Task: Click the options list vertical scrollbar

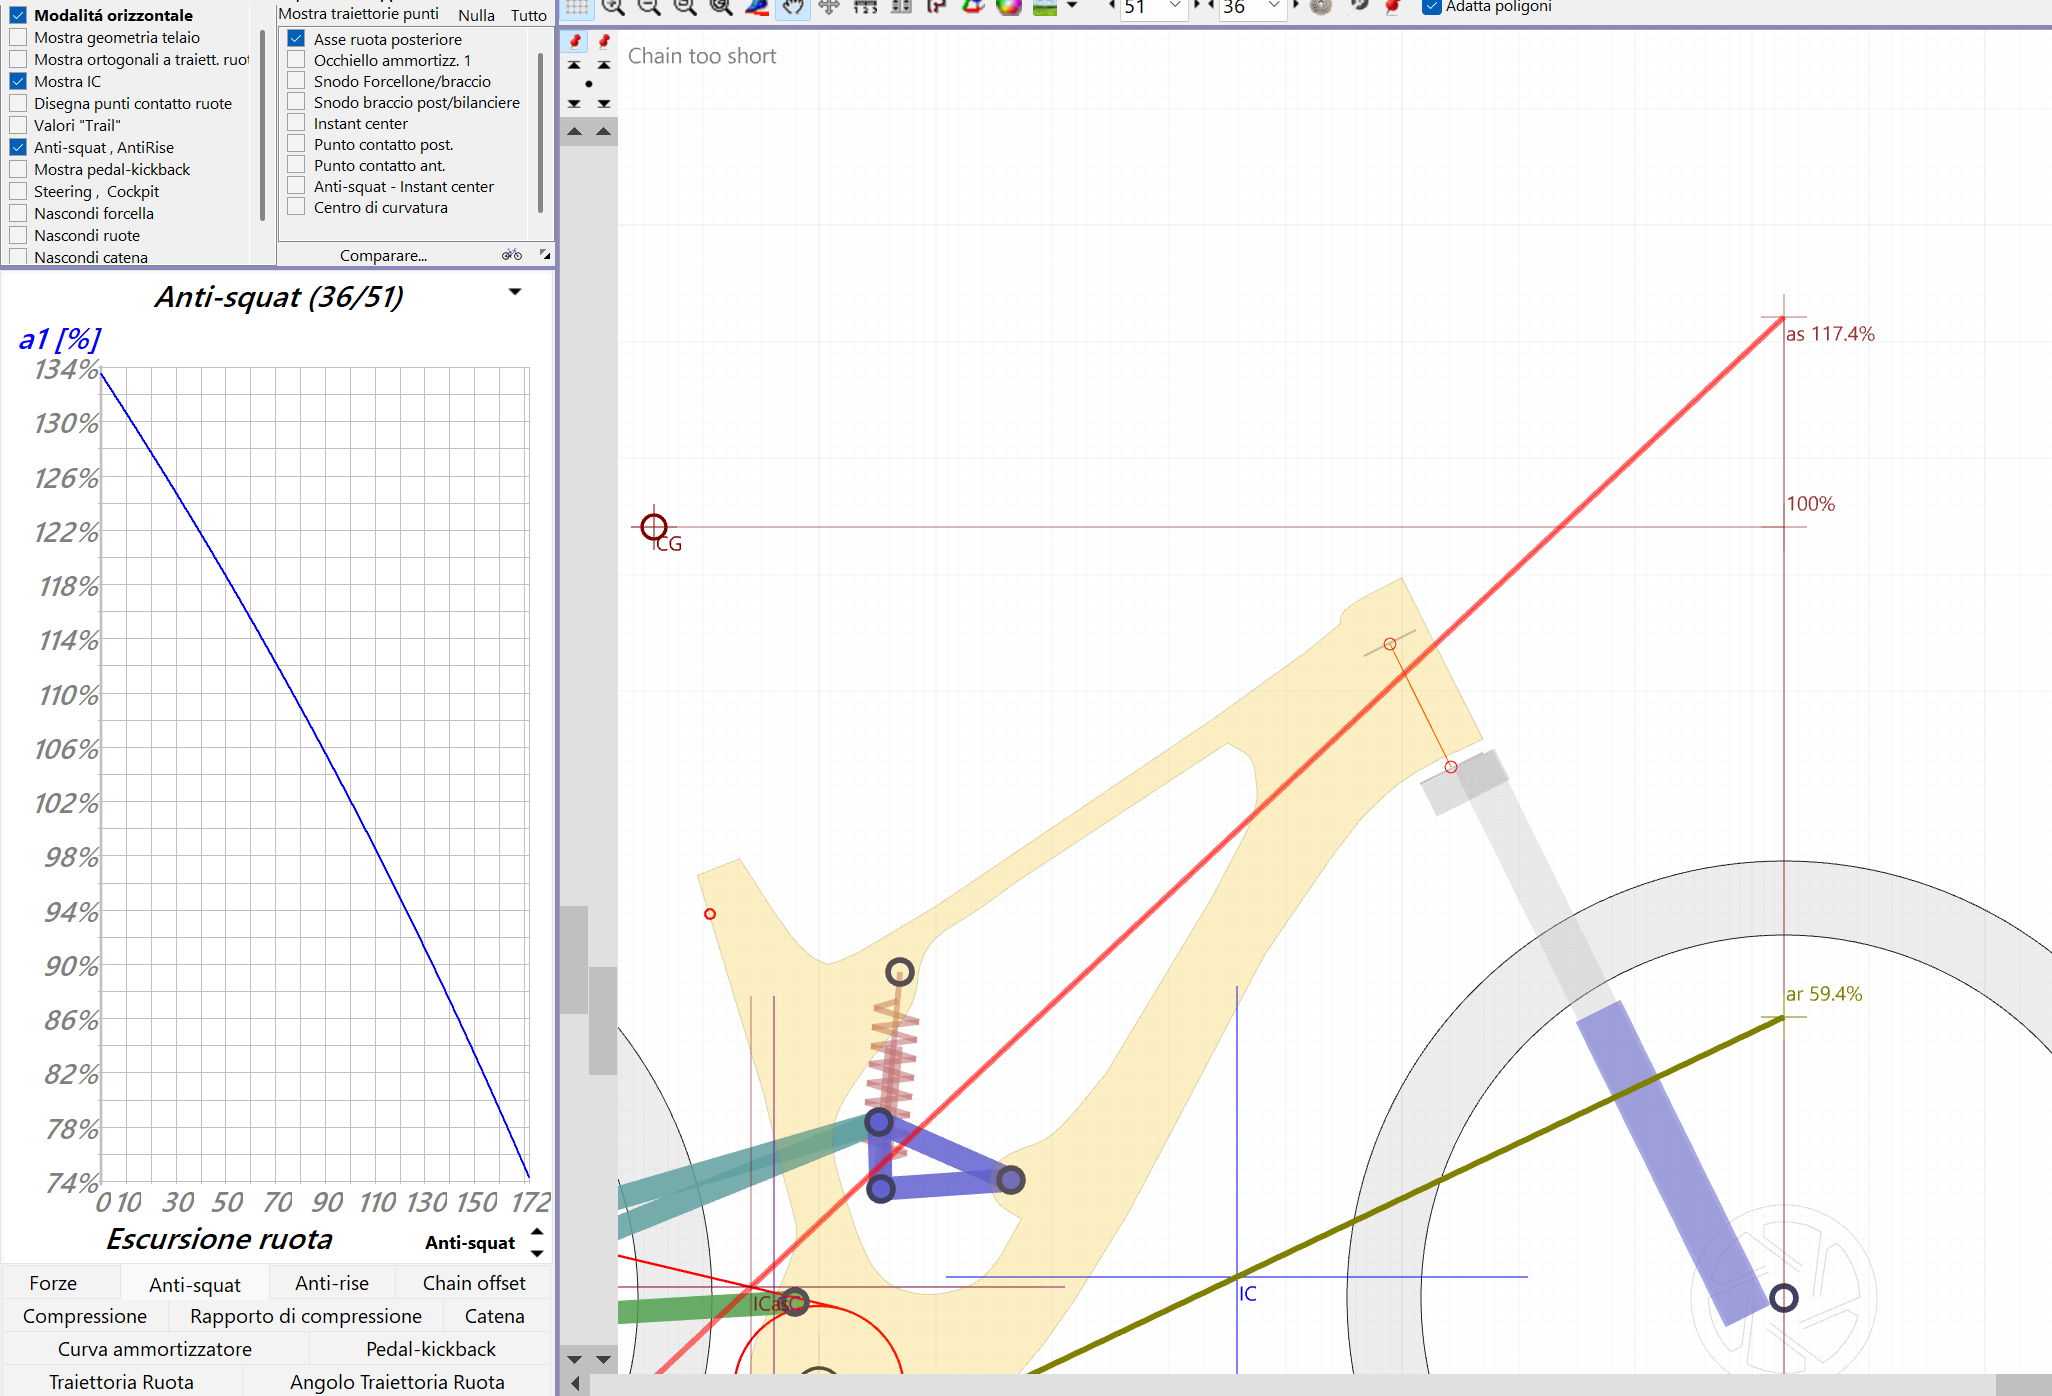Action: (262, 125)
